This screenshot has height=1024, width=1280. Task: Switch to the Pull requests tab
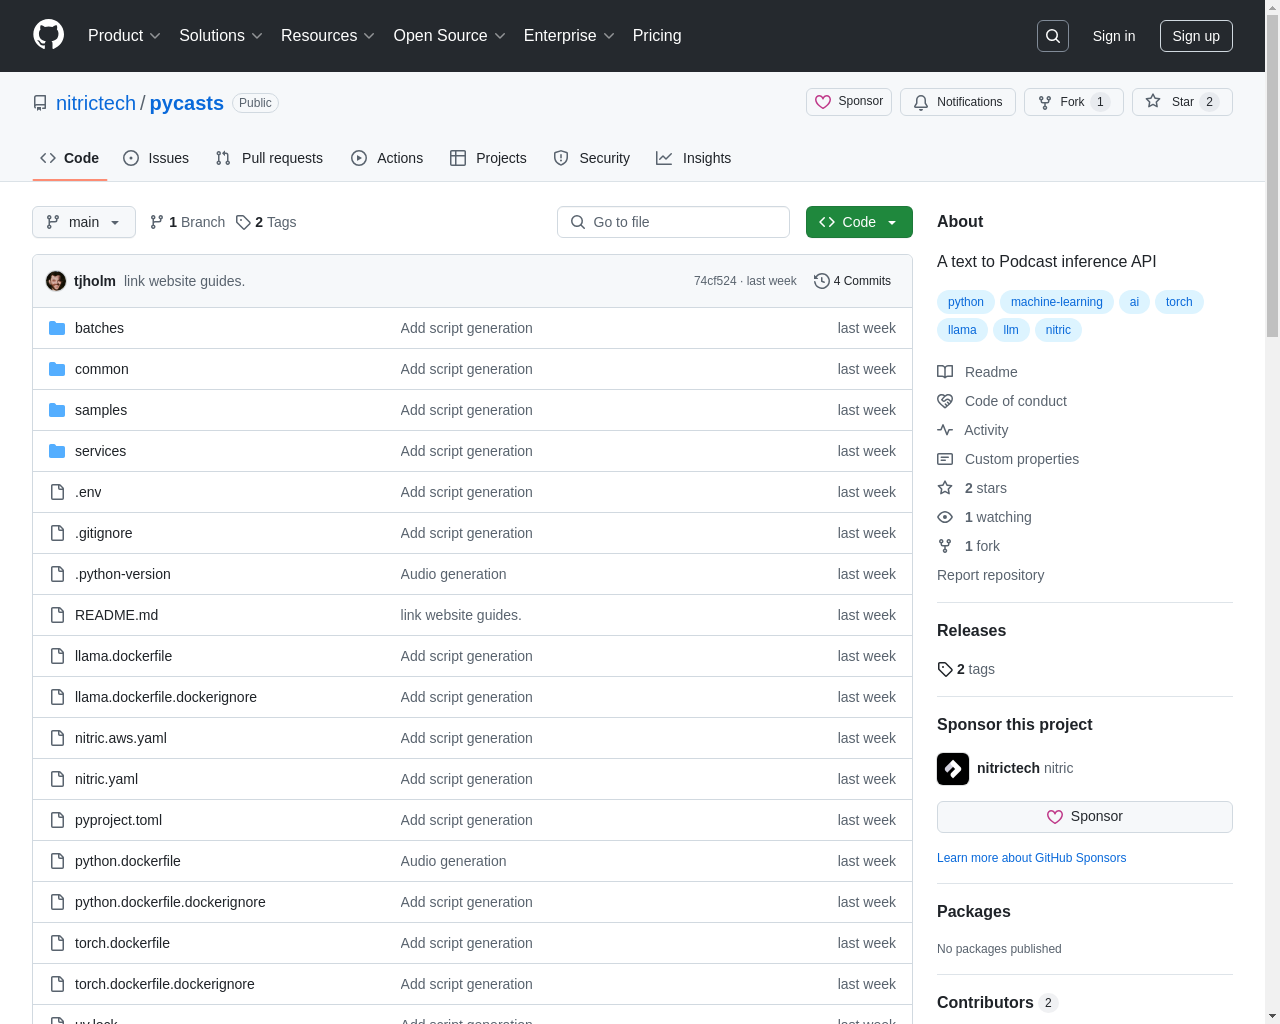point(269,158)
